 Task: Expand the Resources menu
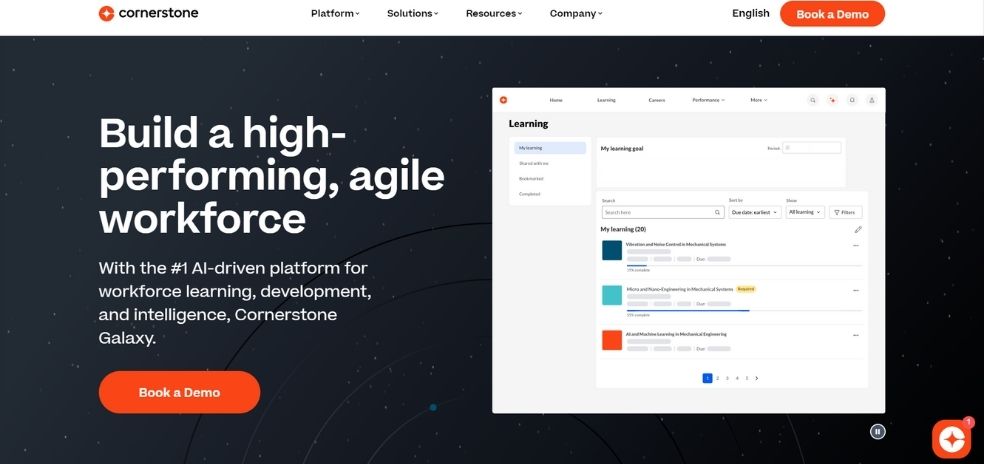[494, 13]
